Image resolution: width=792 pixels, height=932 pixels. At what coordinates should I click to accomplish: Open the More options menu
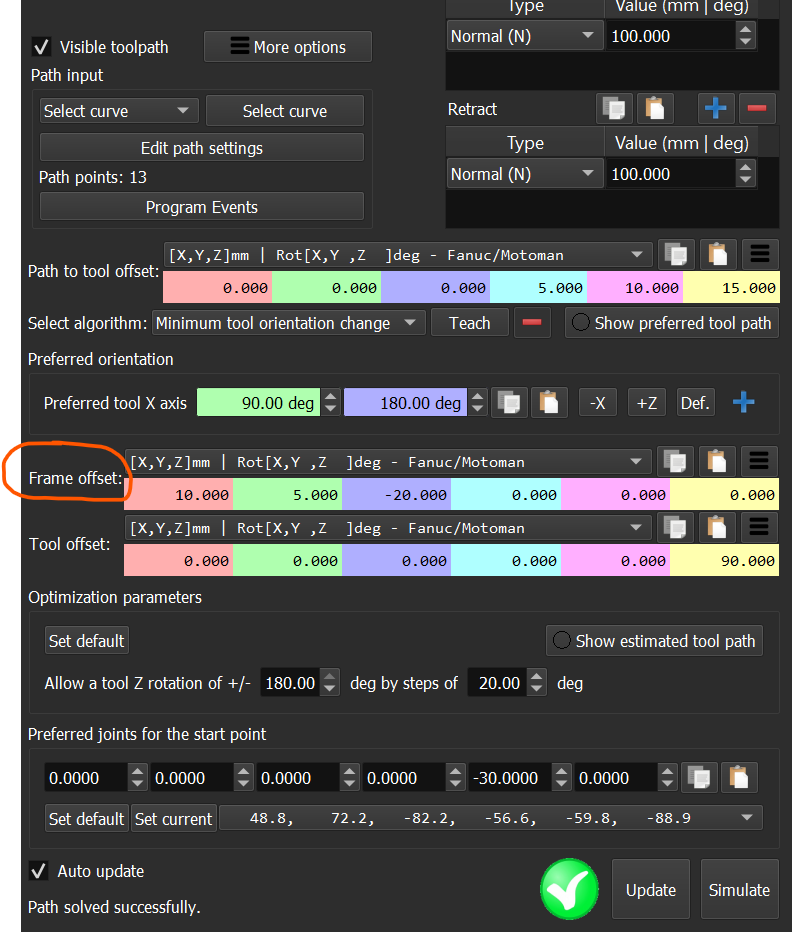coord(288,47)
